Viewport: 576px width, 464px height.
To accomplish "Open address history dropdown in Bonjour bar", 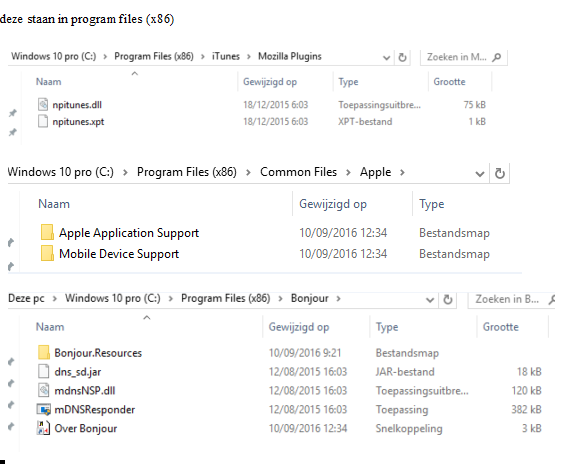I will 430,300.
